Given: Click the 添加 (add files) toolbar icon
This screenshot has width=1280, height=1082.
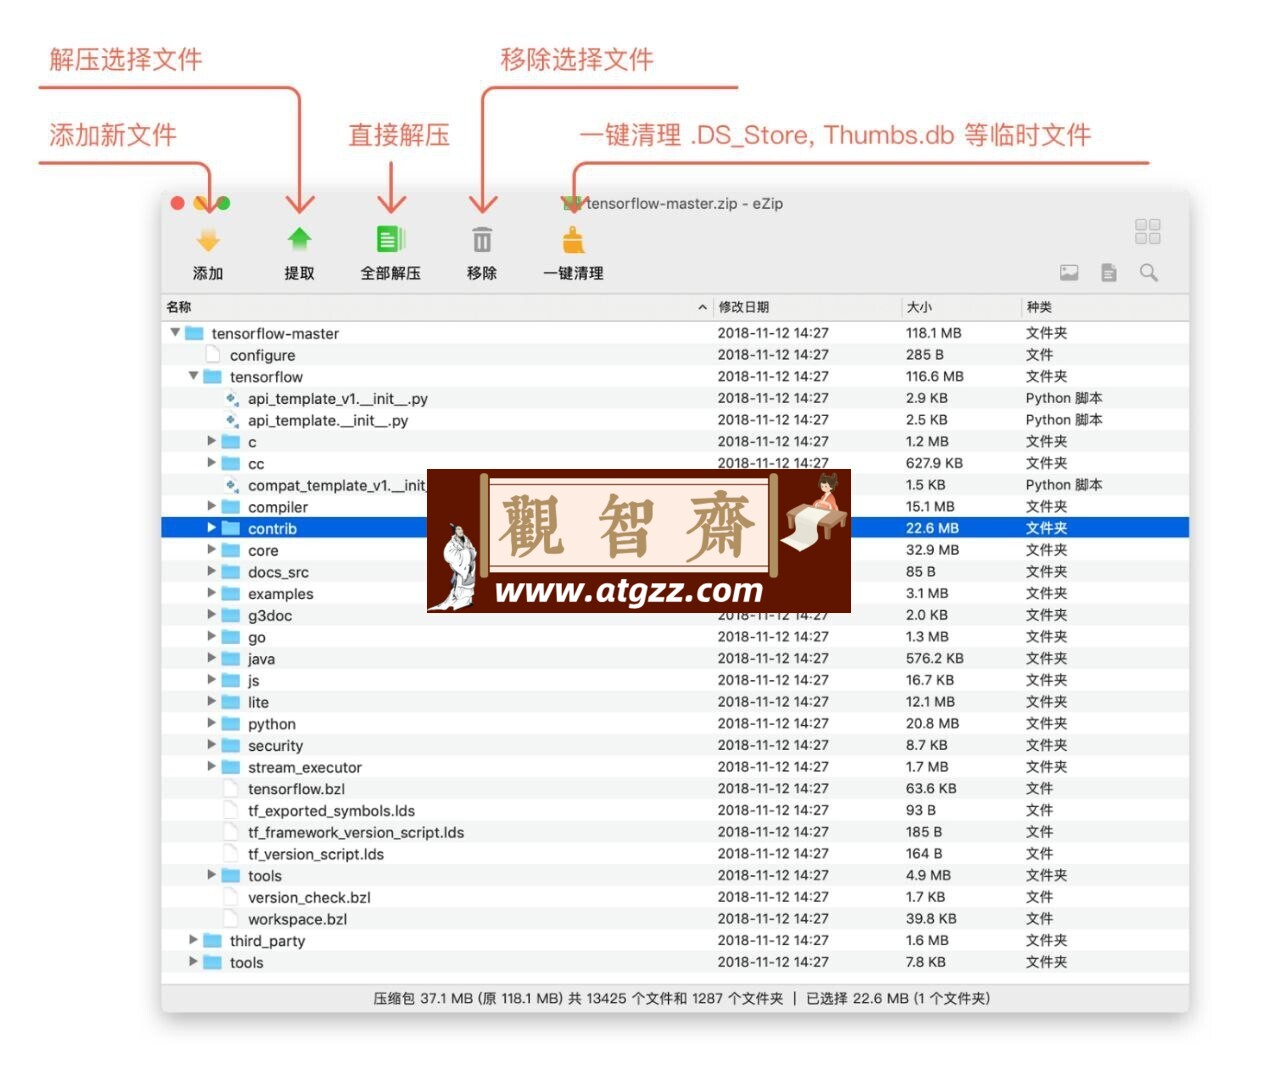Looking at the screenshot, I should pyautogui.click(x=208, y=240).
